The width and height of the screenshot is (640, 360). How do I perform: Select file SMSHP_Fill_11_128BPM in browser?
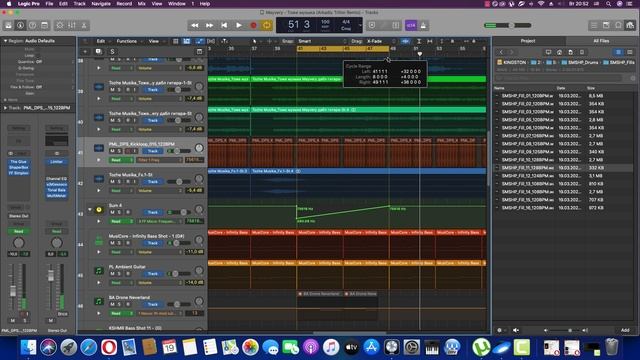pyautogui.click(x=564, y=168)
